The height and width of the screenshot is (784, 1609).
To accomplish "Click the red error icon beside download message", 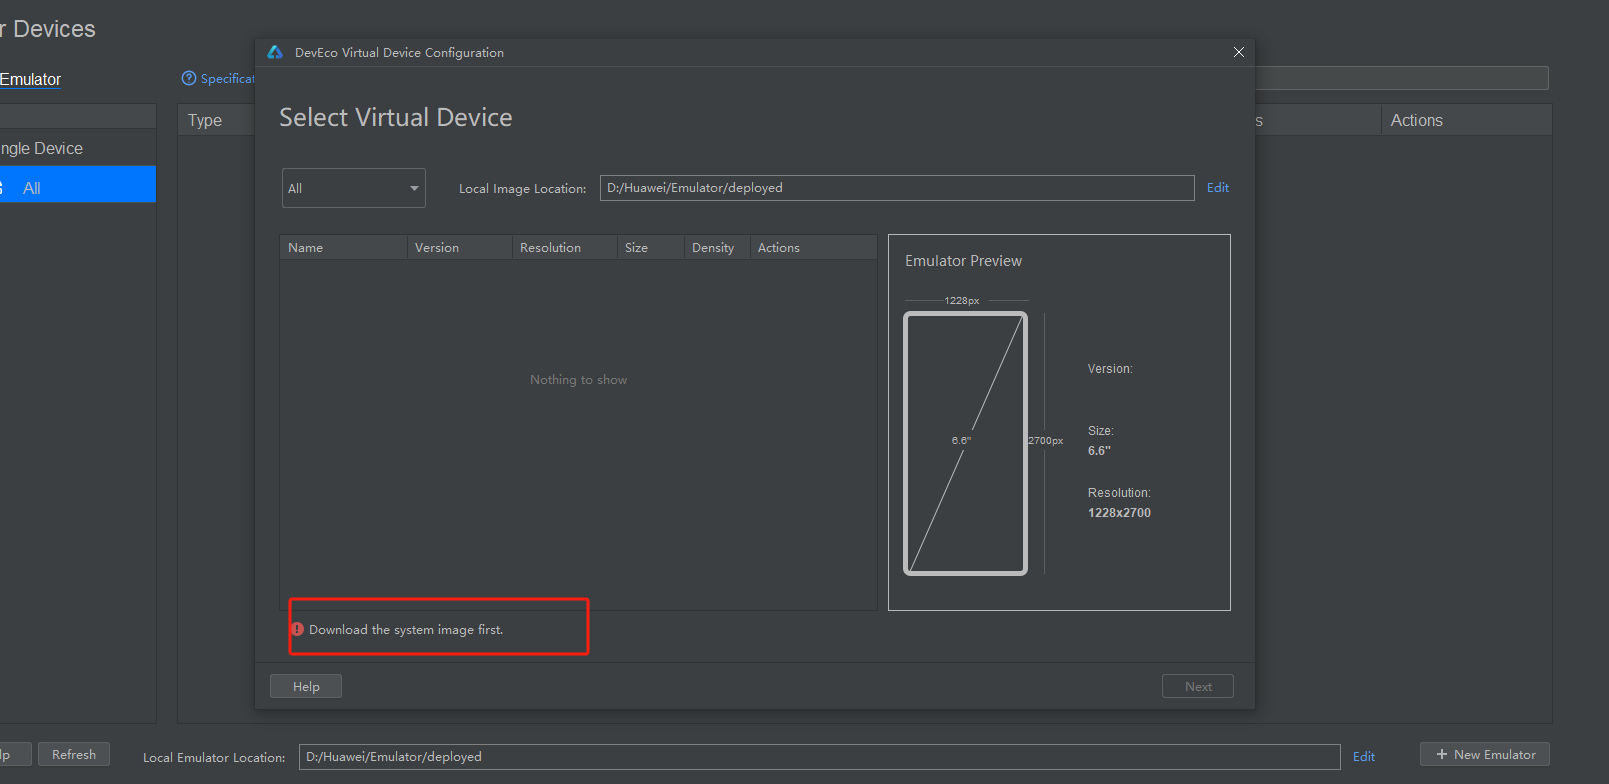I will pos(297,629).
